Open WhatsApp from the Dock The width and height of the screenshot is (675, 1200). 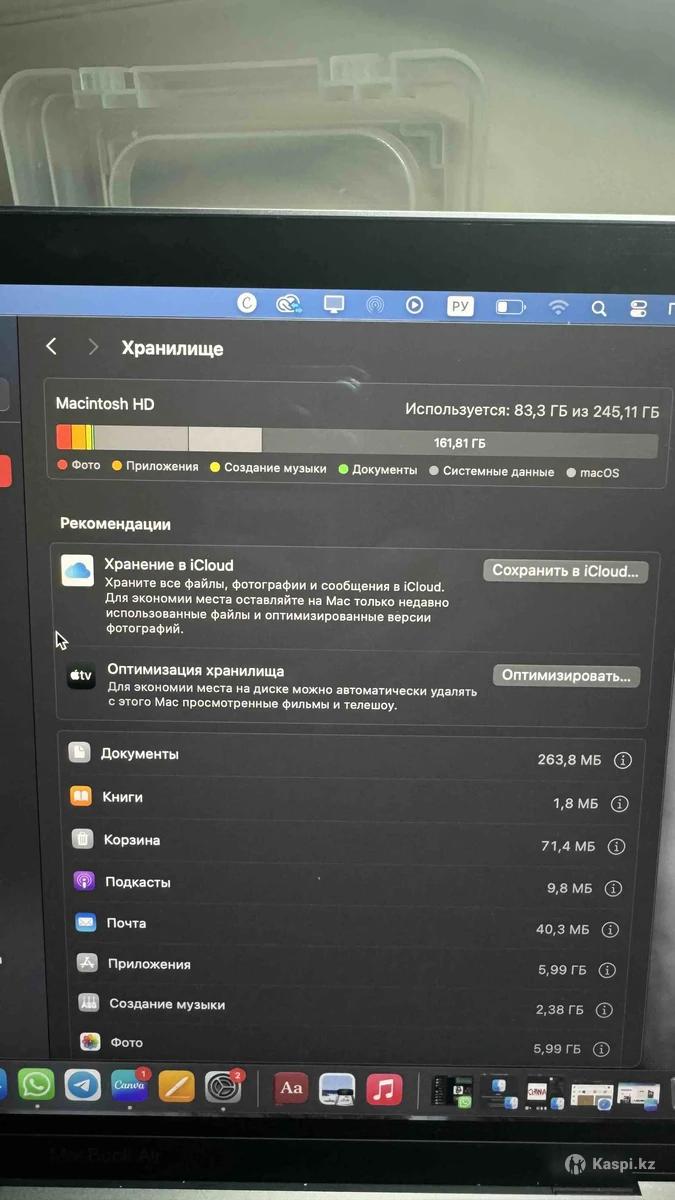point(36,1085)
